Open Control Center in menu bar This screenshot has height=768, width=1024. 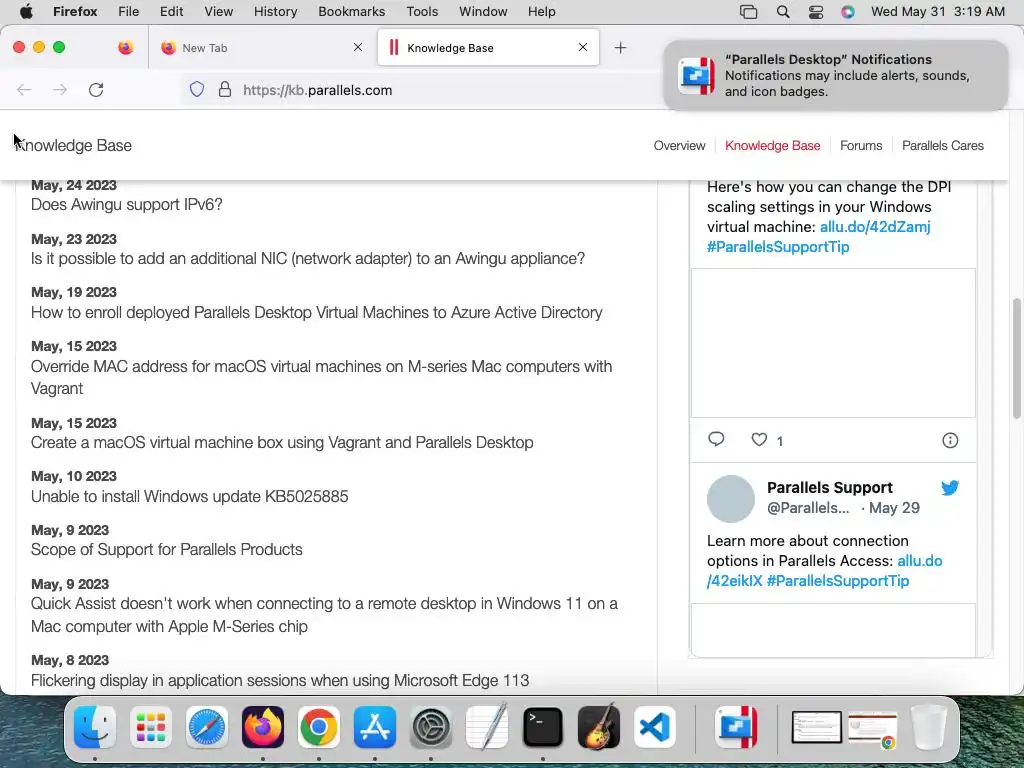point(816,12)
